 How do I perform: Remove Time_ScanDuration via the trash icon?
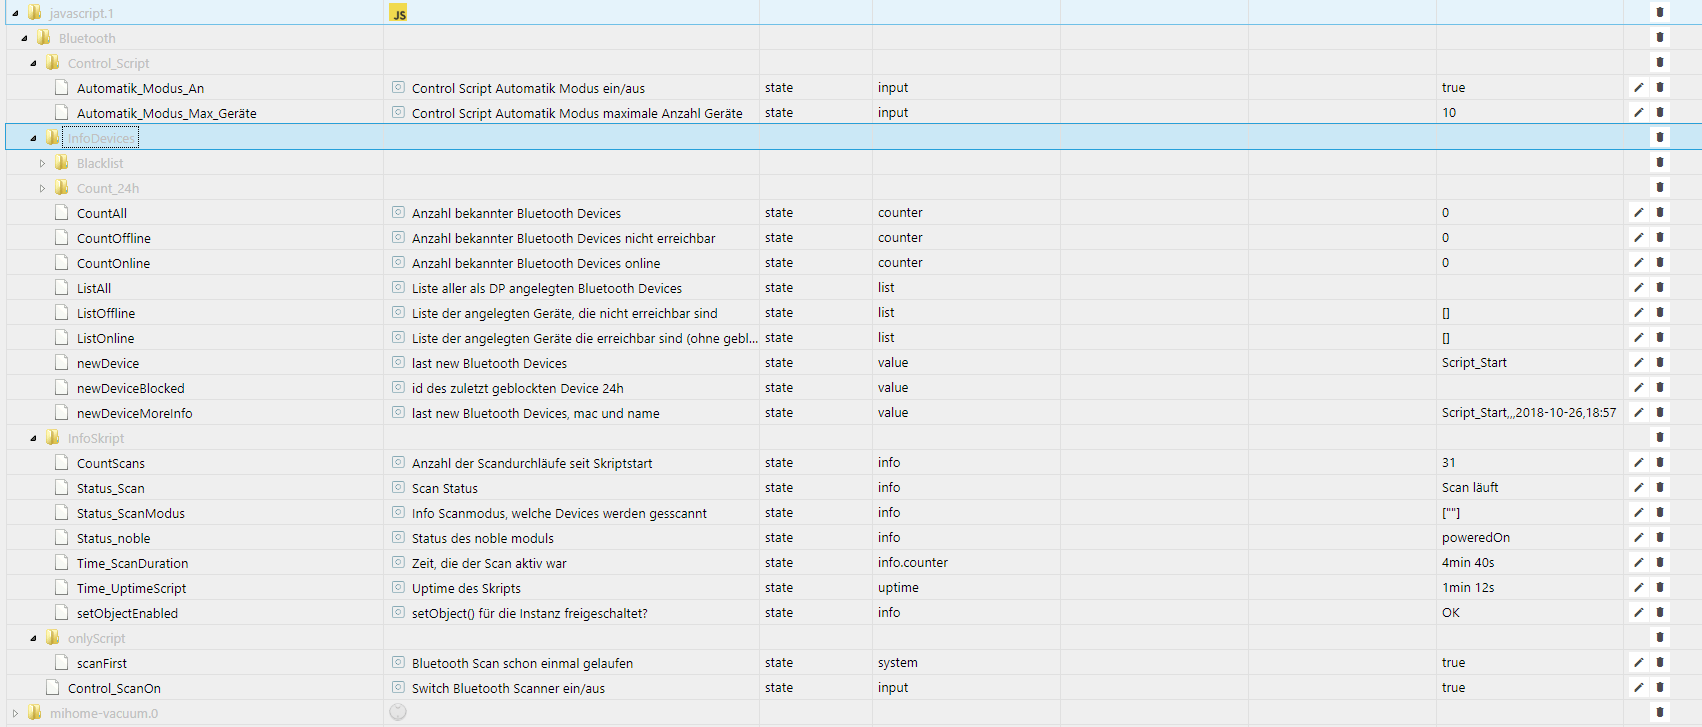(x=1660, y=563)
